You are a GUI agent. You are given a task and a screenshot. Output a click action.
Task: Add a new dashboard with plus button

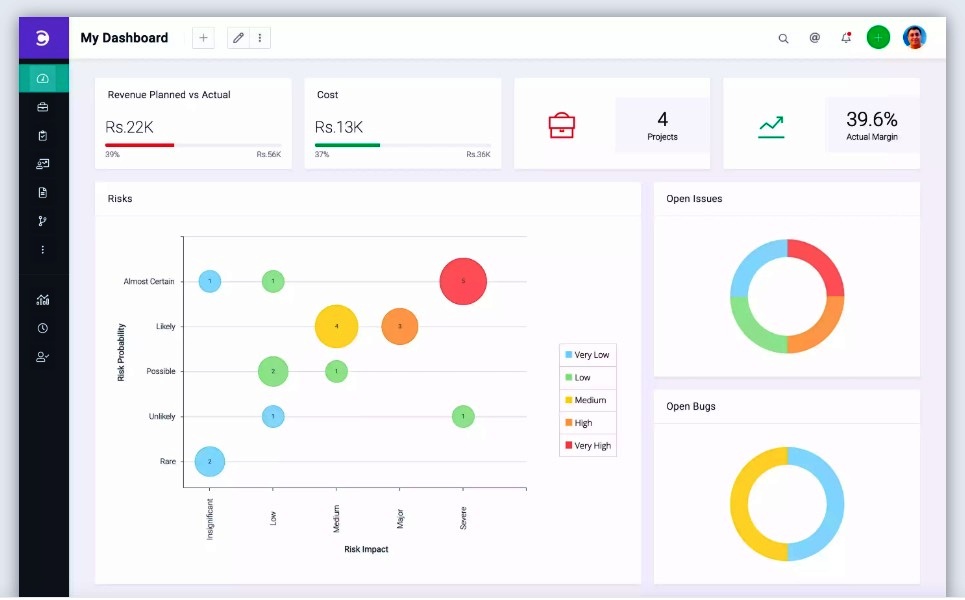tap(203, 38)
